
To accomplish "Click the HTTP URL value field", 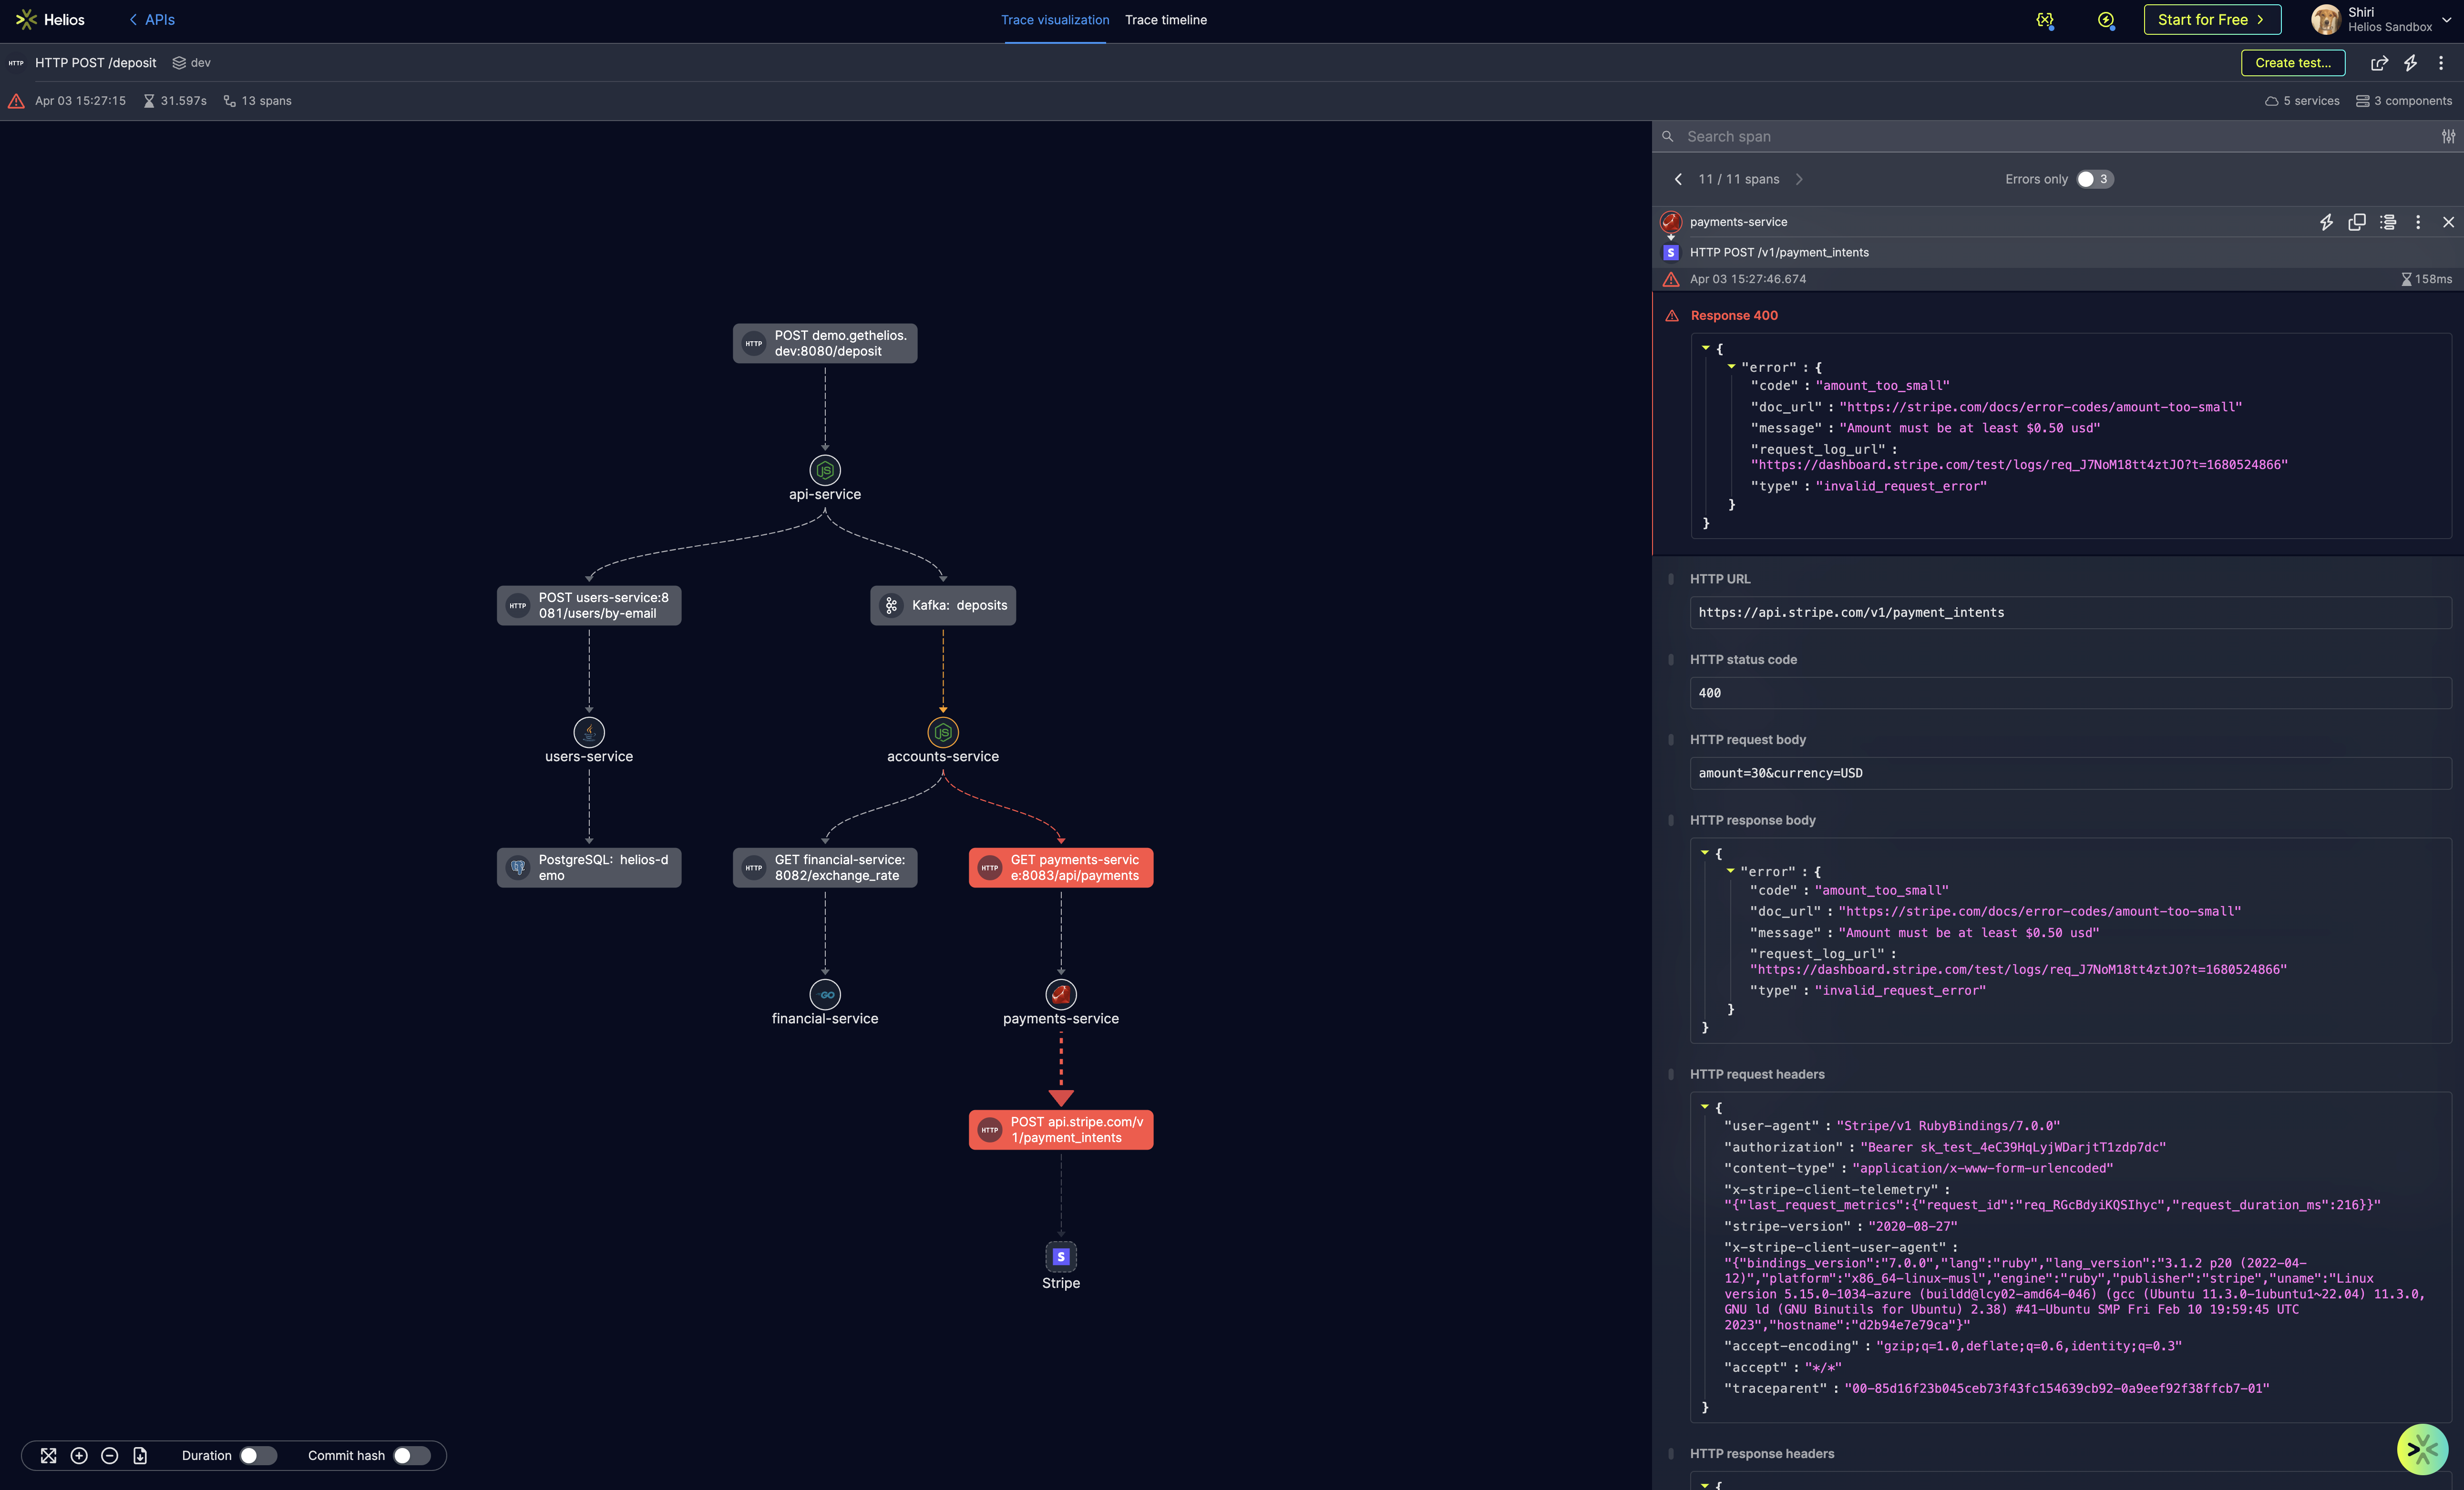I will click(2070, 613).
